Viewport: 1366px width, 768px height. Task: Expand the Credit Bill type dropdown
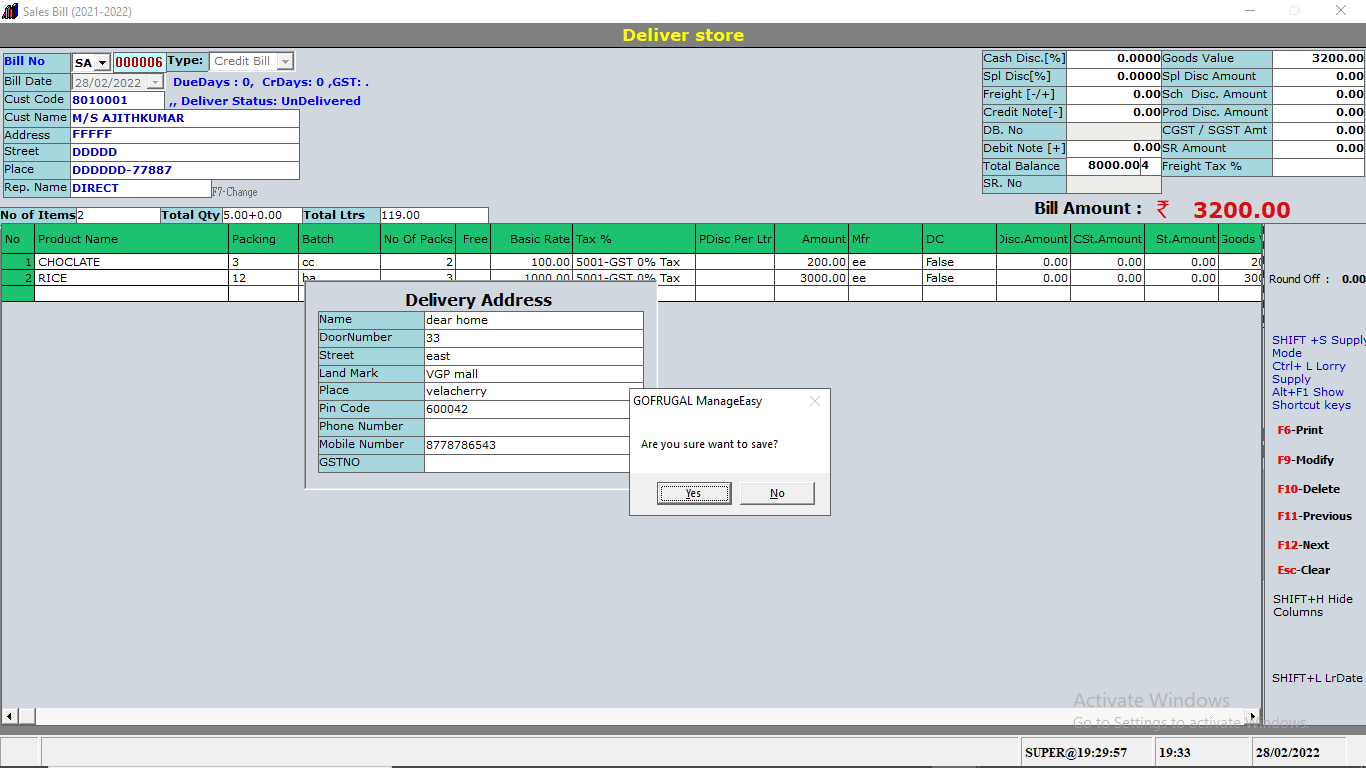click(x=285, y=61)
